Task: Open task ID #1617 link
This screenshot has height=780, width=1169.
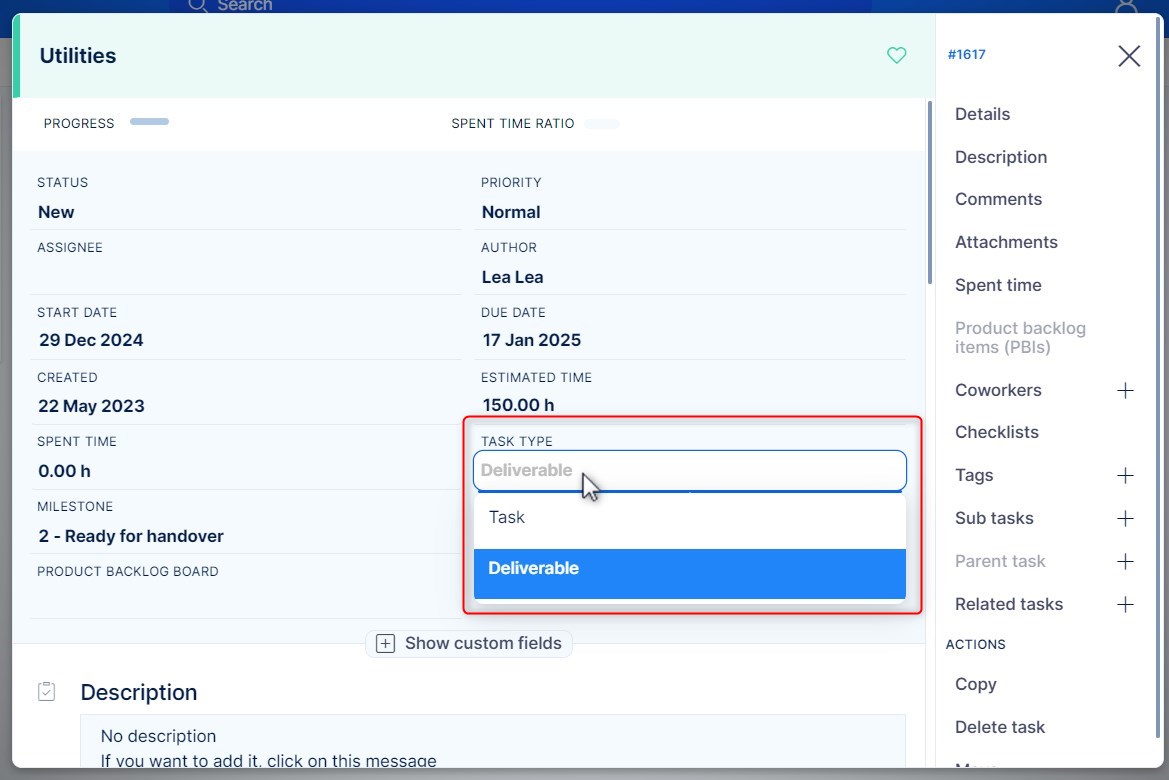Action: point(966,55)
